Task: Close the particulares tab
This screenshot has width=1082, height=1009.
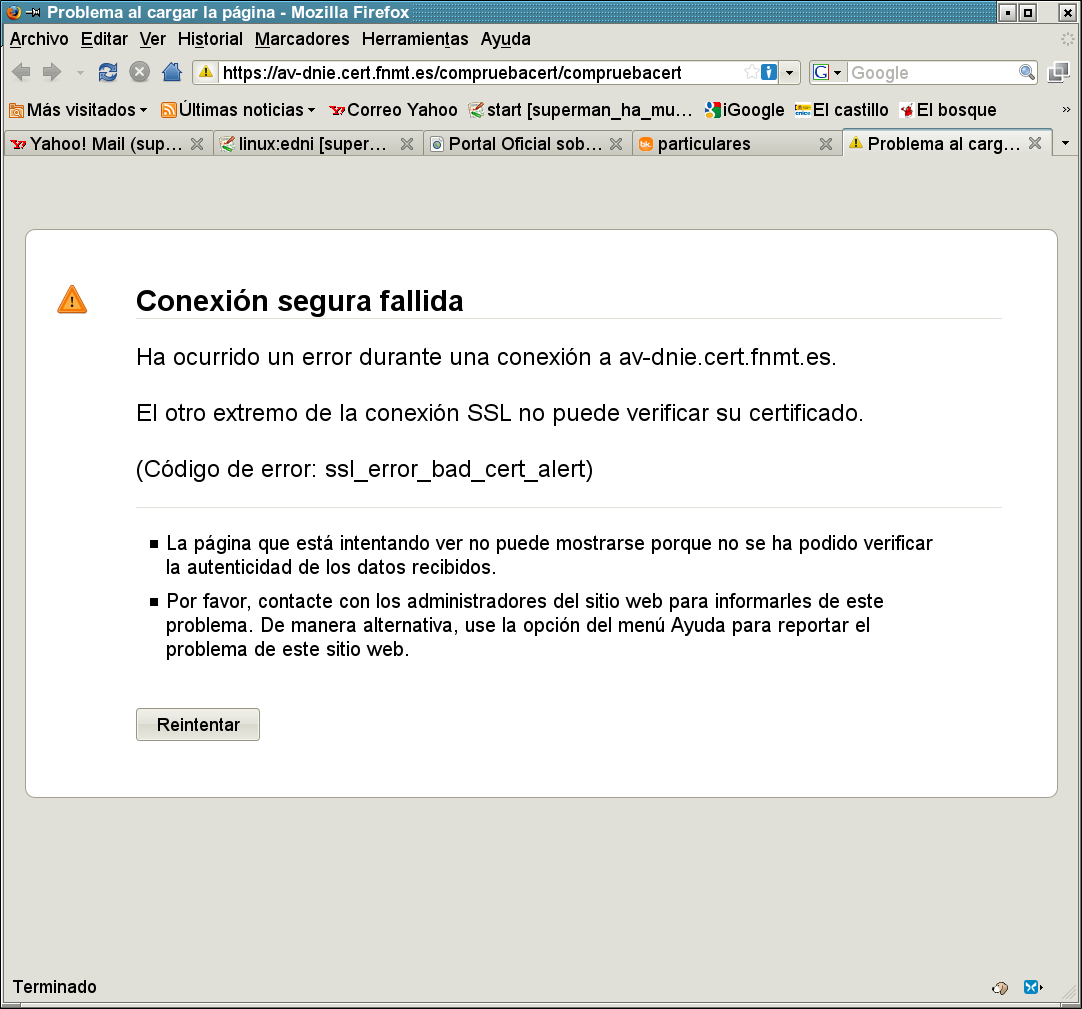Action: click(825, 144)
